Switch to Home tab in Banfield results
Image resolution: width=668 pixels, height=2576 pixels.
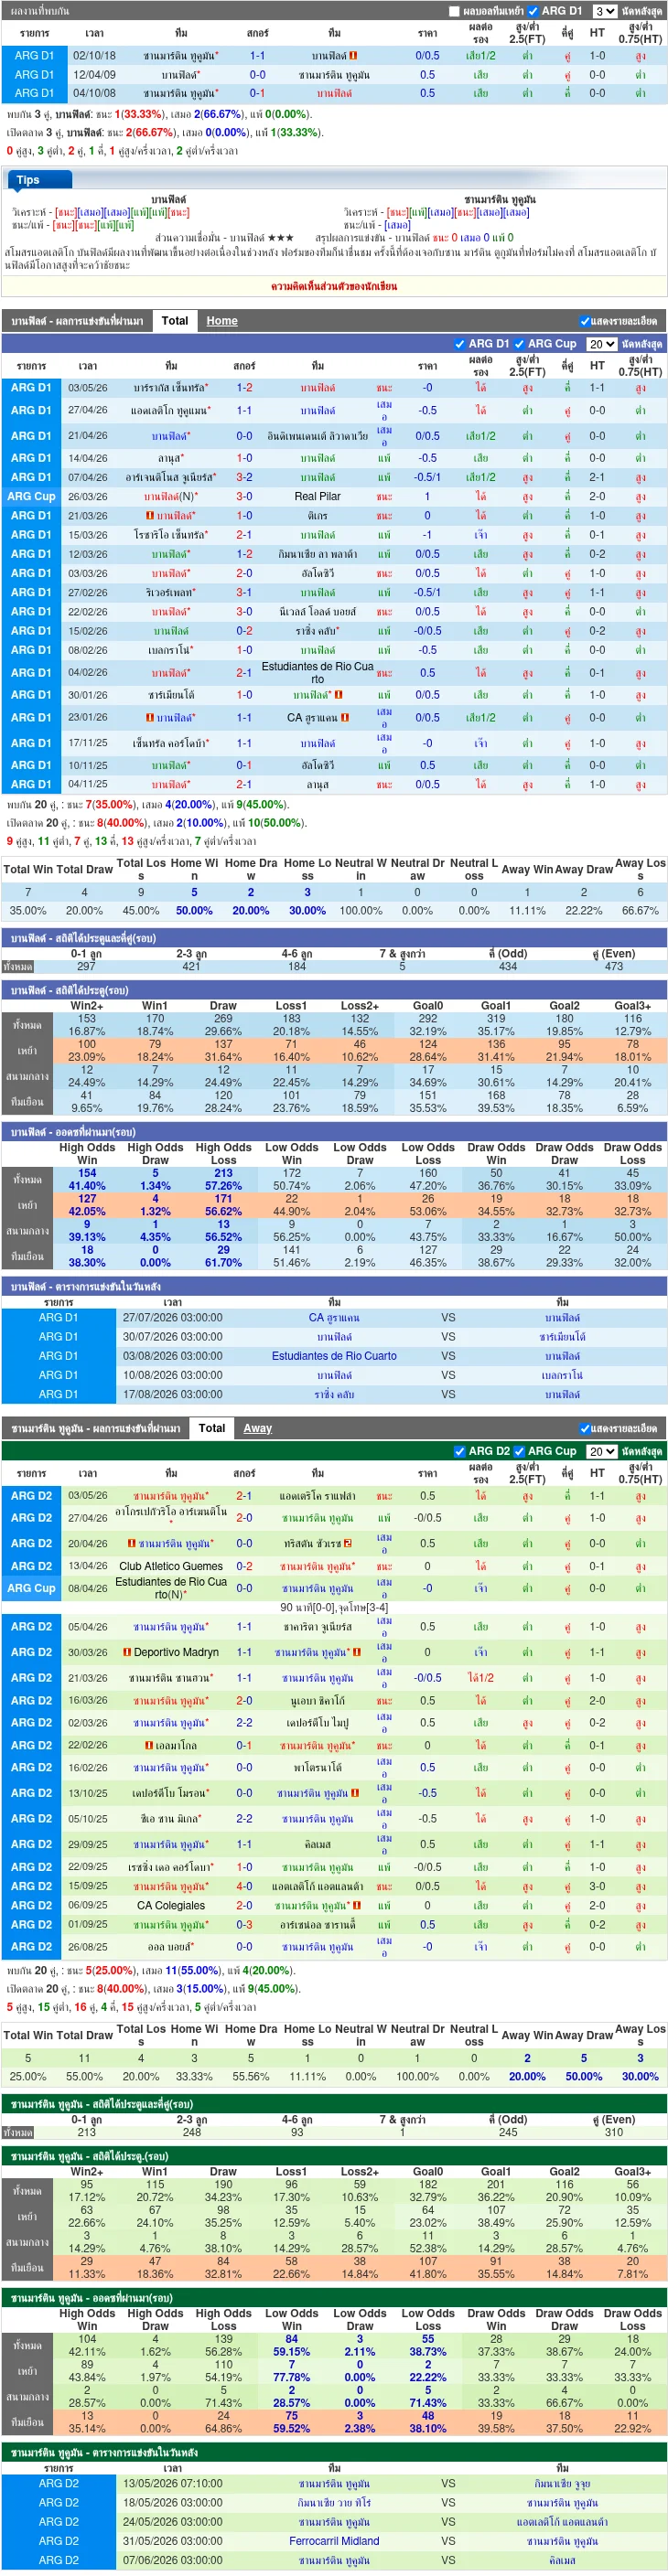click(x=222, y=321)
